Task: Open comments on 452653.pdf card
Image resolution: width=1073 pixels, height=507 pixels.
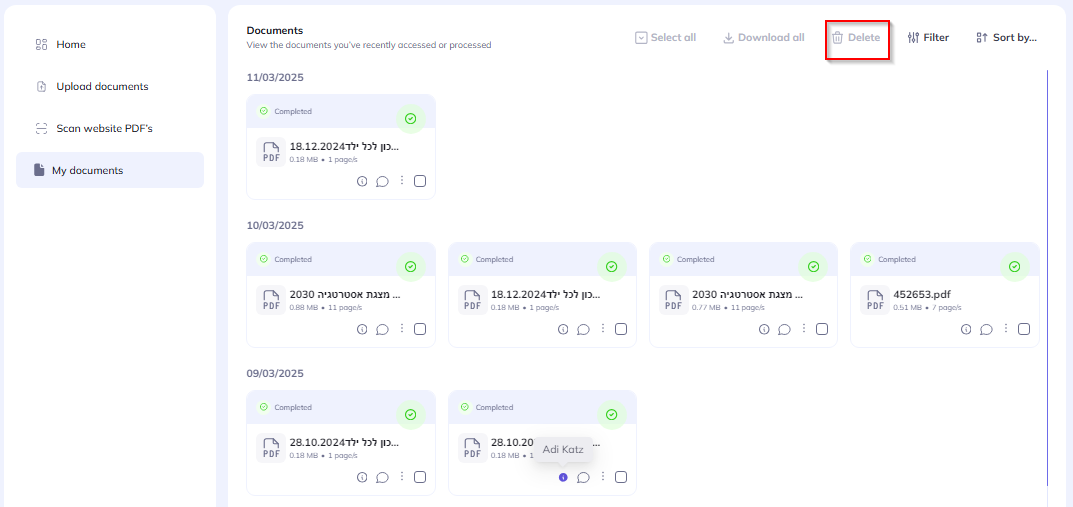Action: tap(986, 329)
